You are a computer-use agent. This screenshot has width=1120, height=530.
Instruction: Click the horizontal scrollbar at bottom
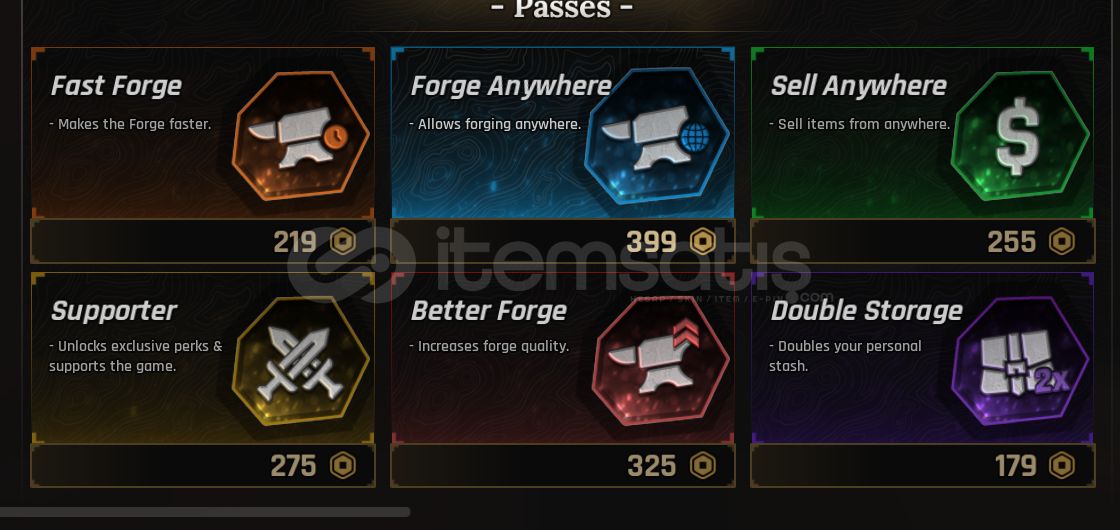[205, 511]
